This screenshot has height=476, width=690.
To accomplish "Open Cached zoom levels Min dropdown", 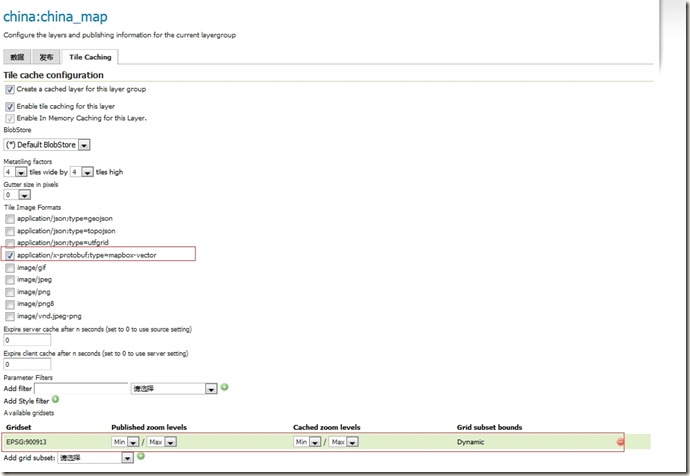I will click(307, 442).
